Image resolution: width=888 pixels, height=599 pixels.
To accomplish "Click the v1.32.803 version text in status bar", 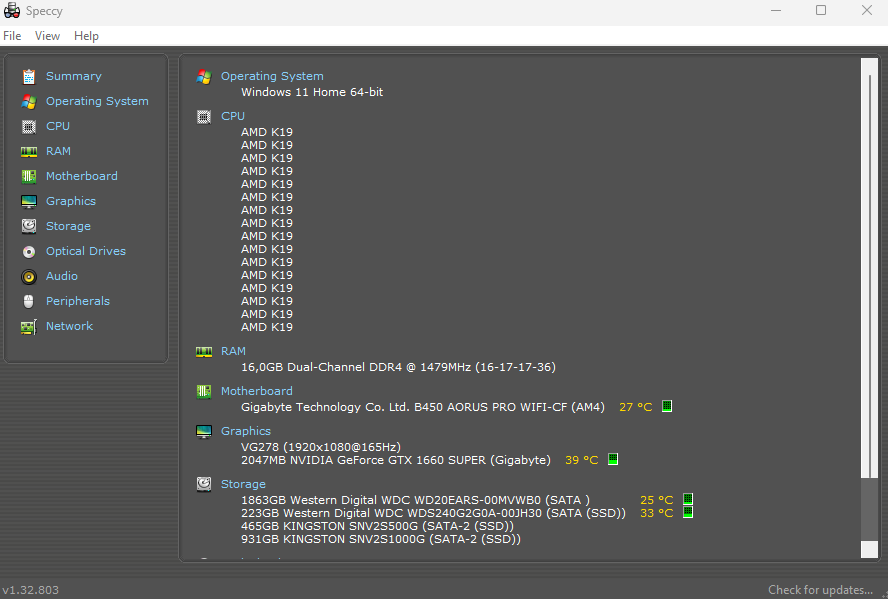I will (x=31, y=589).
